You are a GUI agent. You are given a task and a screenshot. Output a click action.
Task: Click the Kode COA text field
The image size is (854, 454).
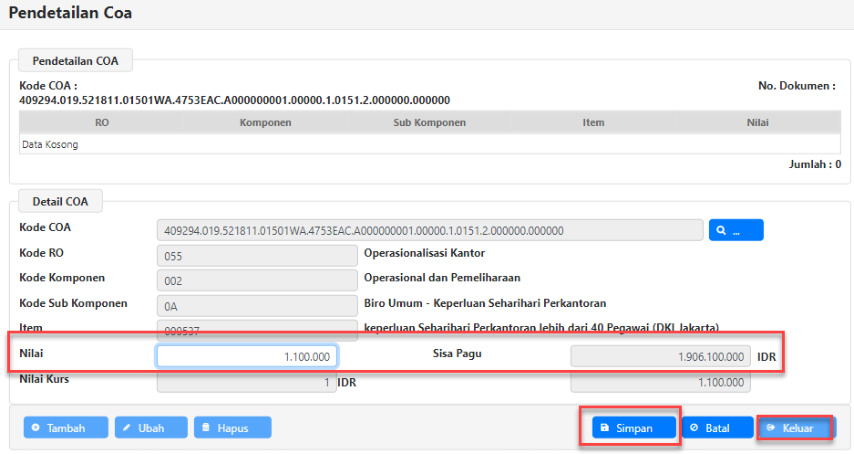coord(429,230)
